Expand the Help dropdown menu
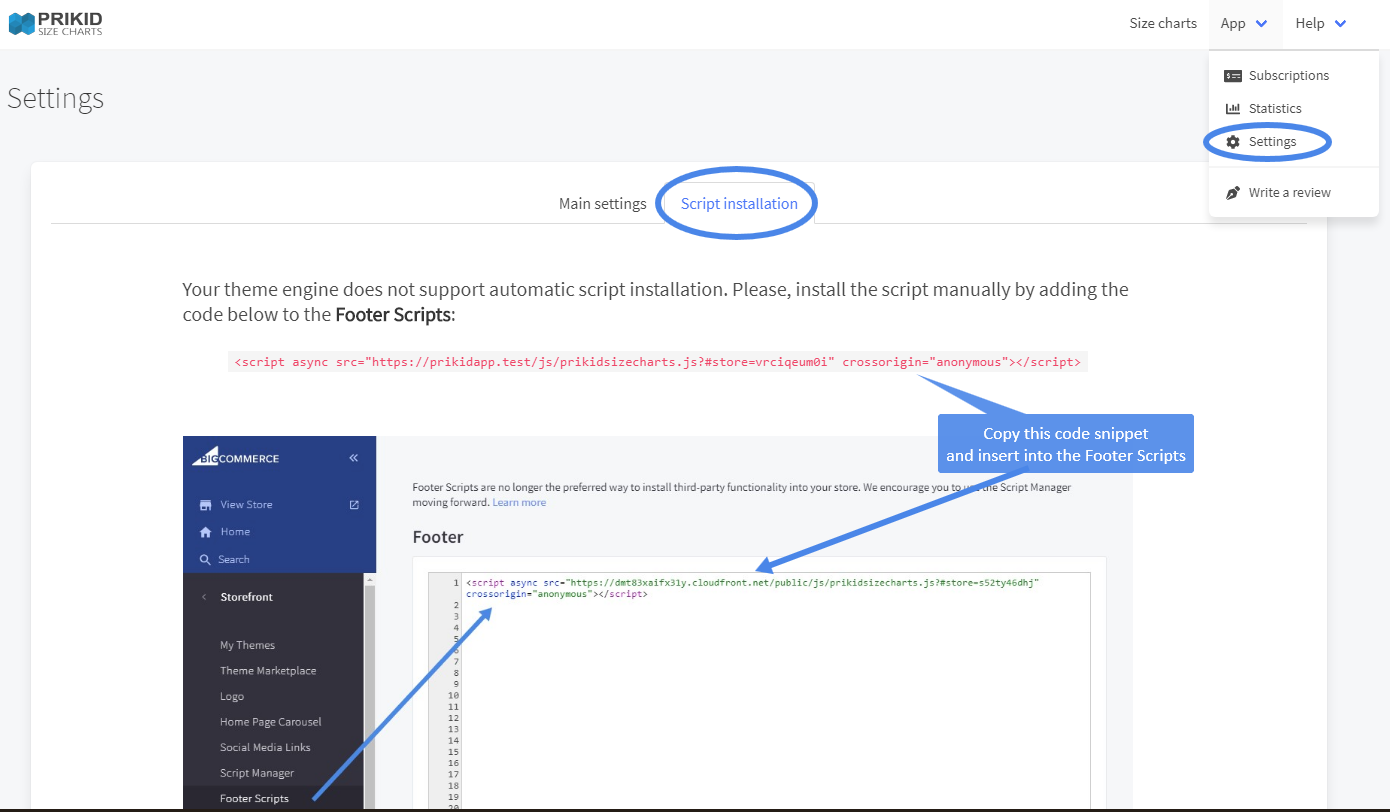This screenshot has width=1390, height=812. [1320, 23]
